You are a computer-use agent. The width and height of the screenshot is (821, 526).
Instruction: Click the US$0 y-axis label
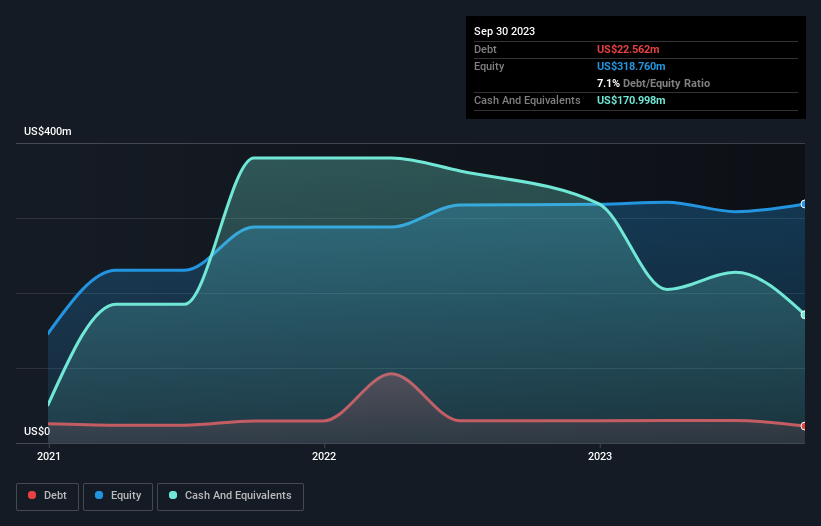point(37,431)
